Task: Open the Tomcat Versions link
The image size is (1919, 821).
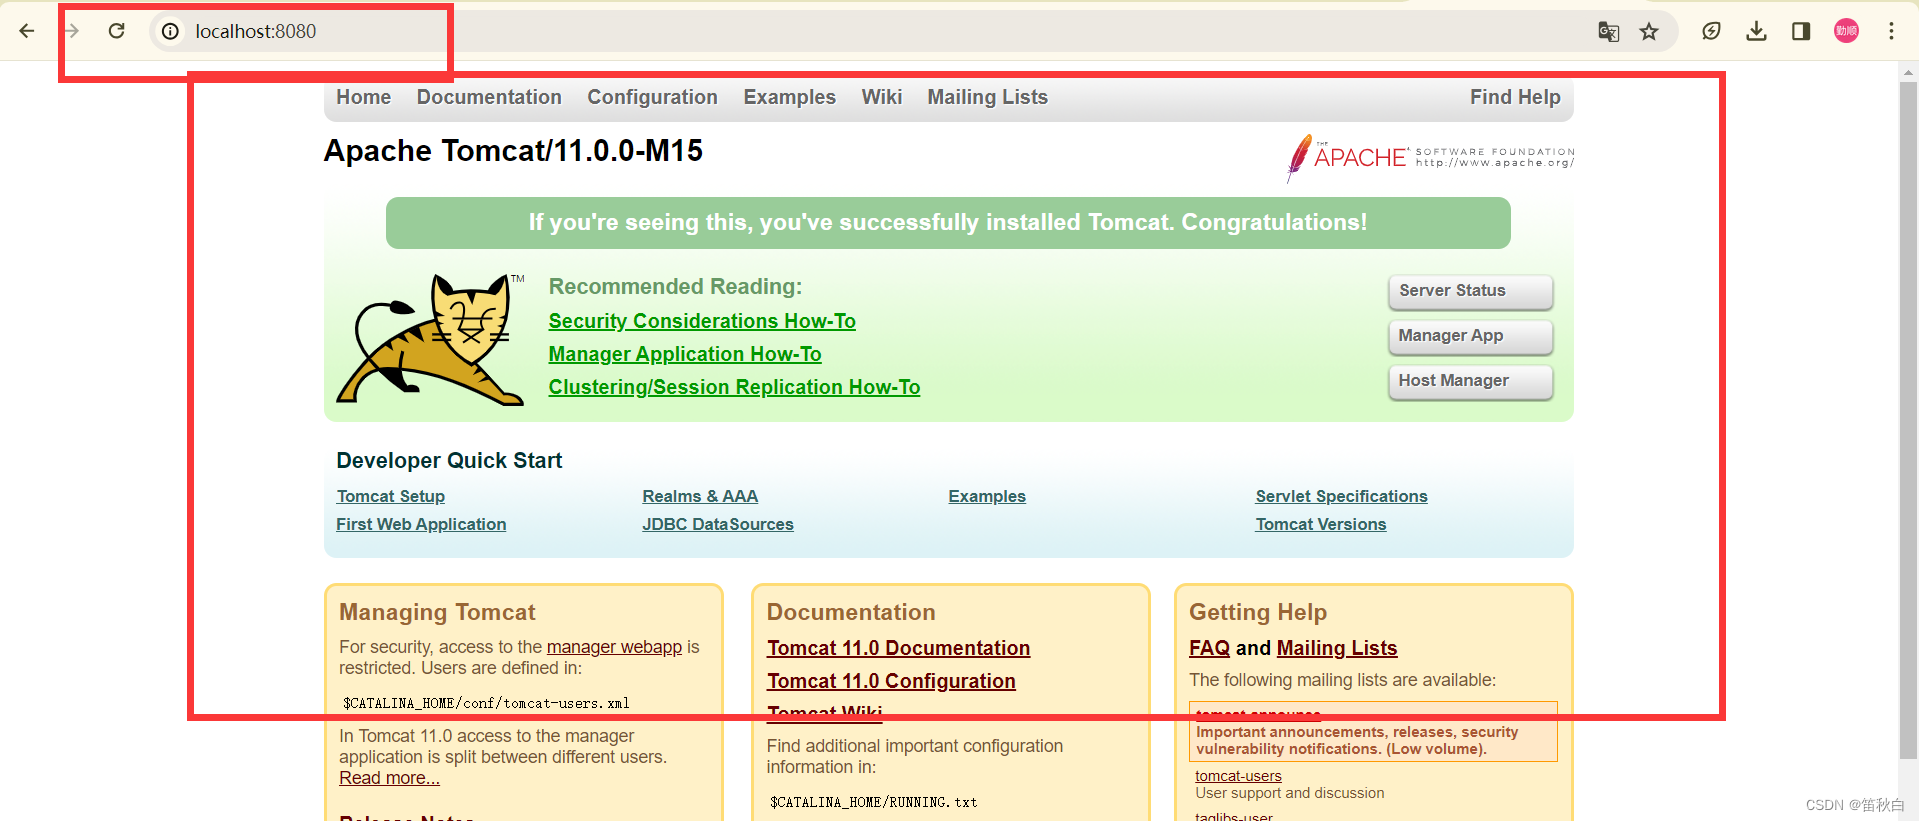Action: 1321,524
